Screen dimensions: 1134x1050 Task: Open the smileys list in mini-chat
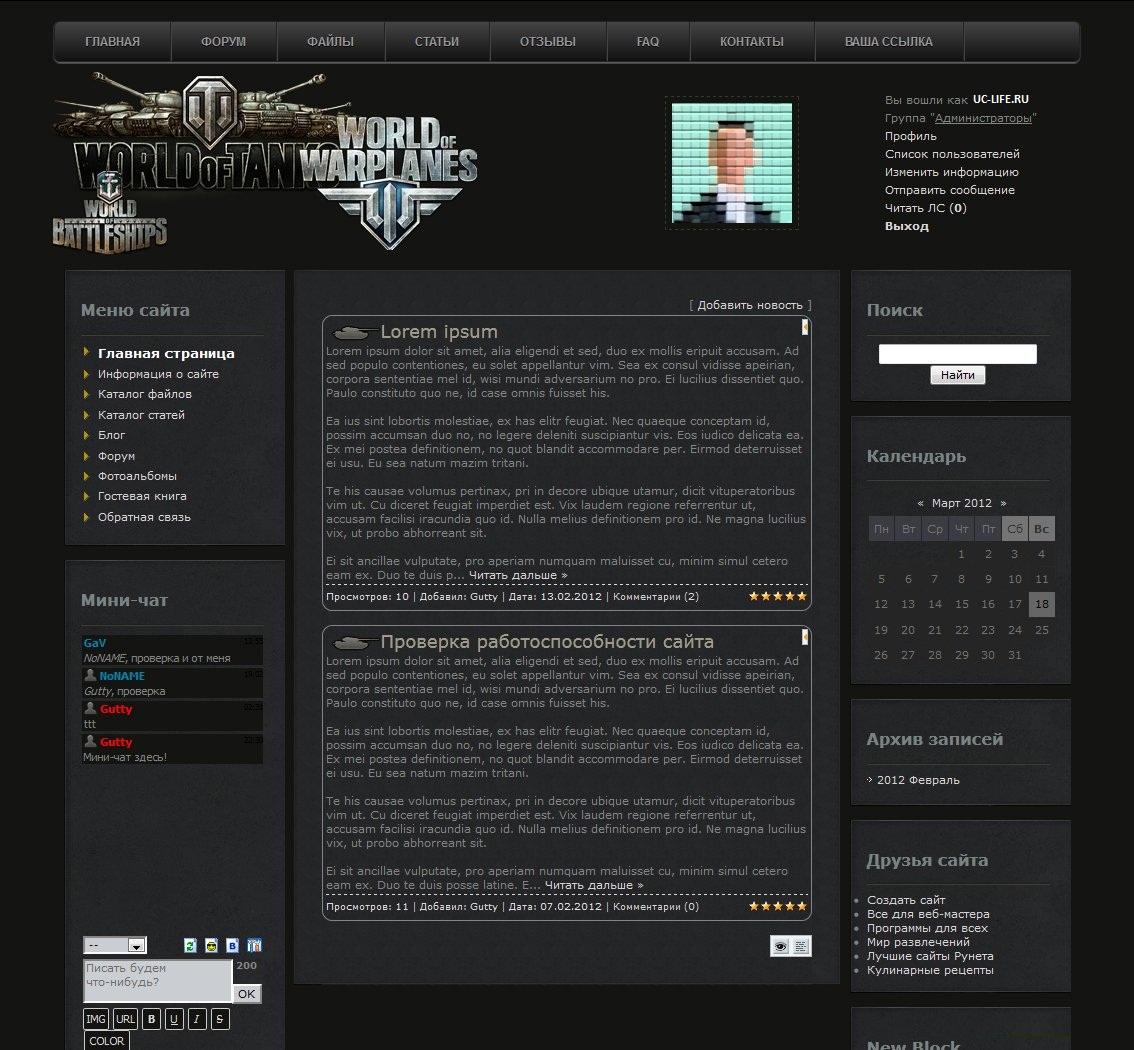(211, 945)
